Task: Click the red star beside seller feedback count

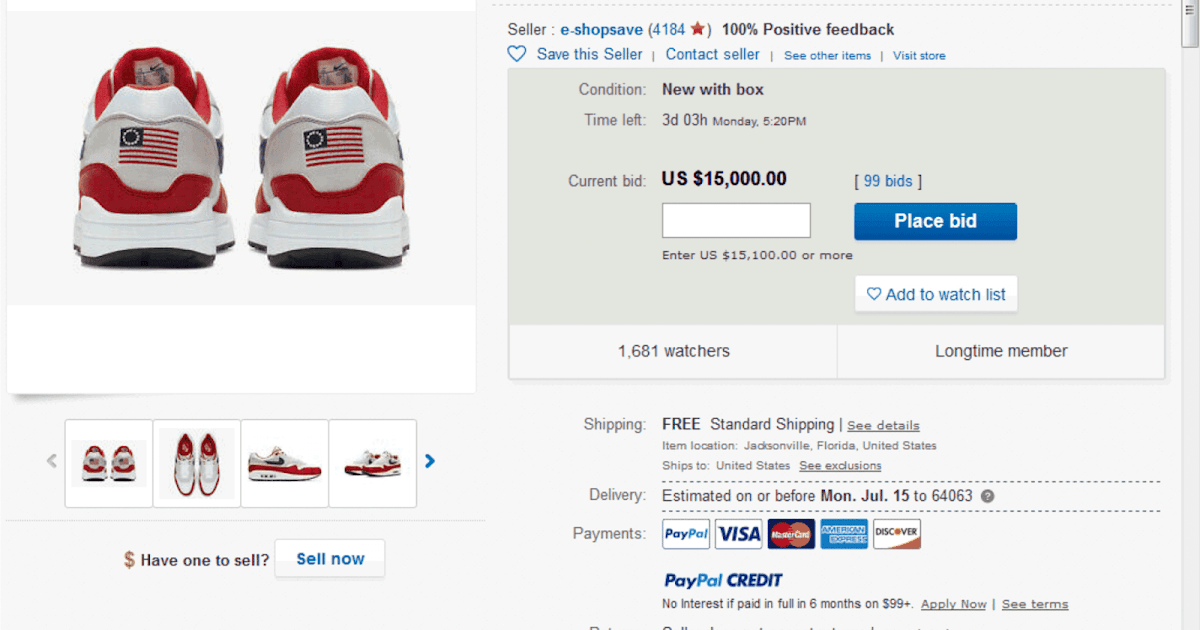Action: (699, 29)
